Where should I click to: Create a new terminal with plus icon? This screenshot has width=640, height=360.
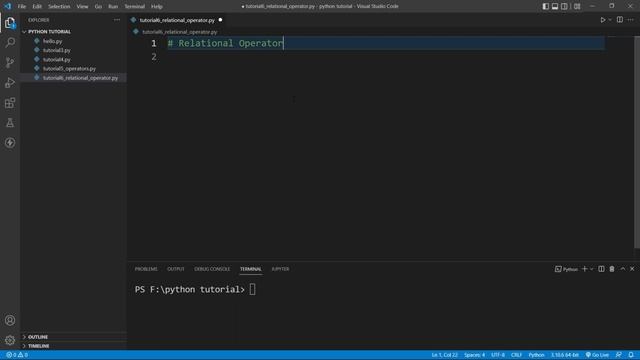click(584, 269)
